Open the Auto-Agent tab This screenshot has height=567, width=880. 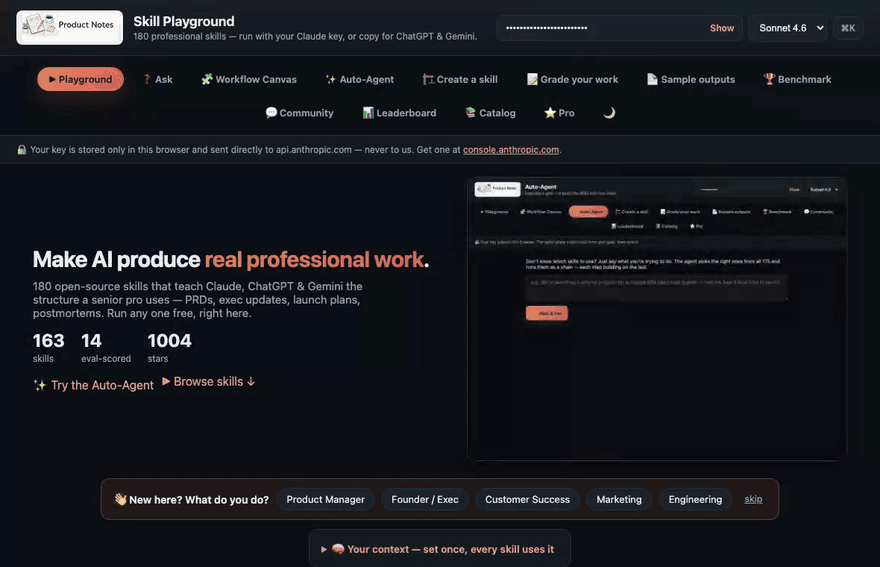tap(360, 79)
